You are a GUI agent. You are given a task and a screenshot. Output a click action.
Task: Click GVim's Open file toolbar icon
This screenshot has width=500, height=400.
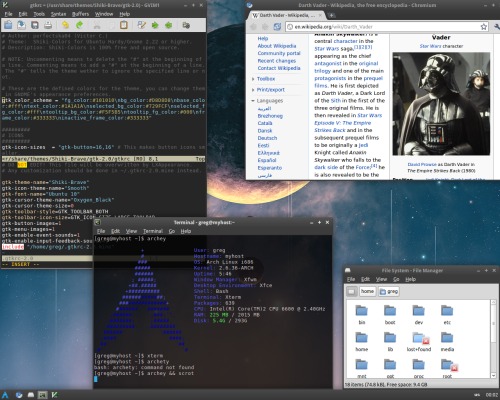[8, 25]
